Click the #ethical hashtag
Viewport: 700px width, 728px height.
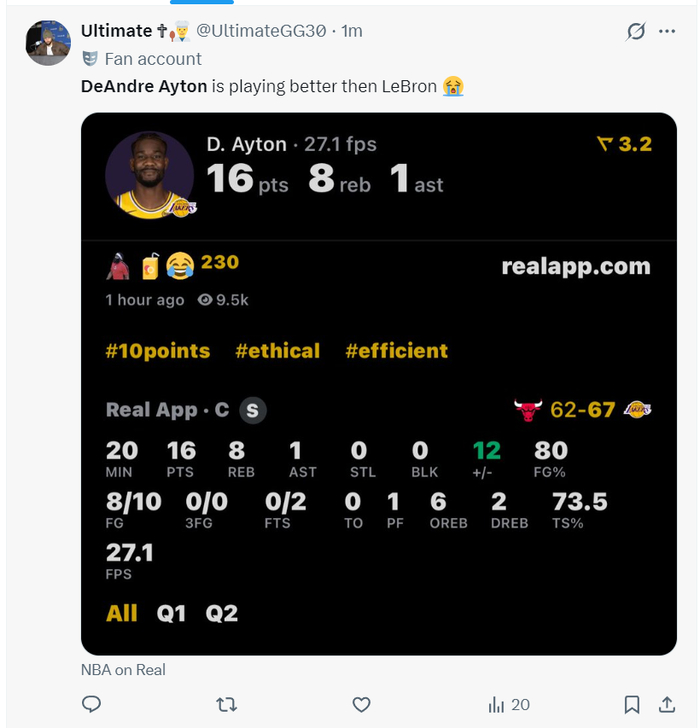pyautogui.click(x=277, y=351)
